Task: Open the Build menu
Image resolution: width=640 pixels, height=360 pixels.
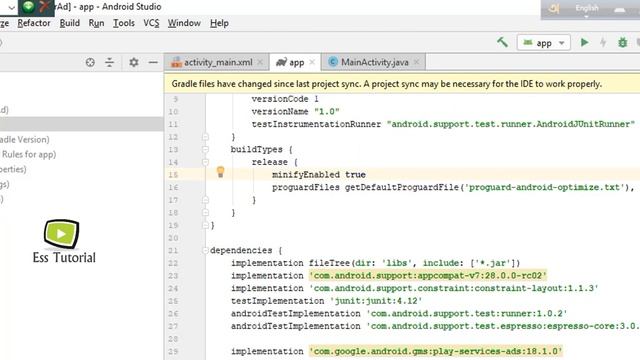Action: click(70, 23)
